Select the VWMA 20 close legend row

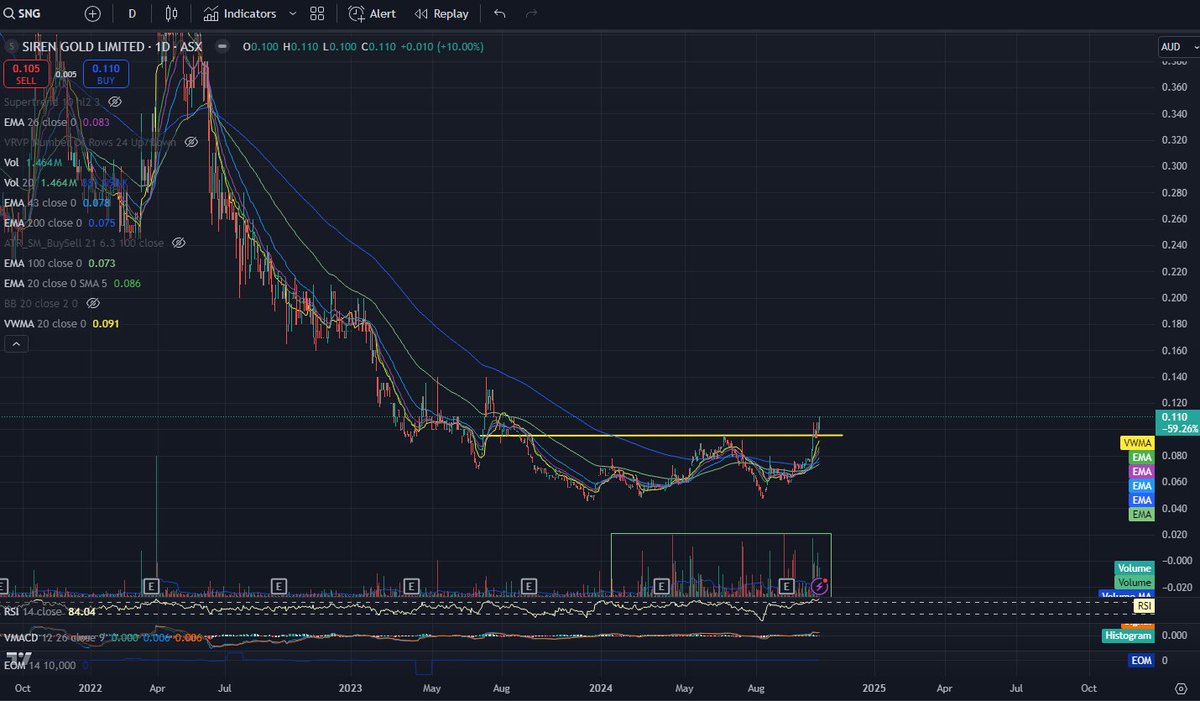(62, 323)
